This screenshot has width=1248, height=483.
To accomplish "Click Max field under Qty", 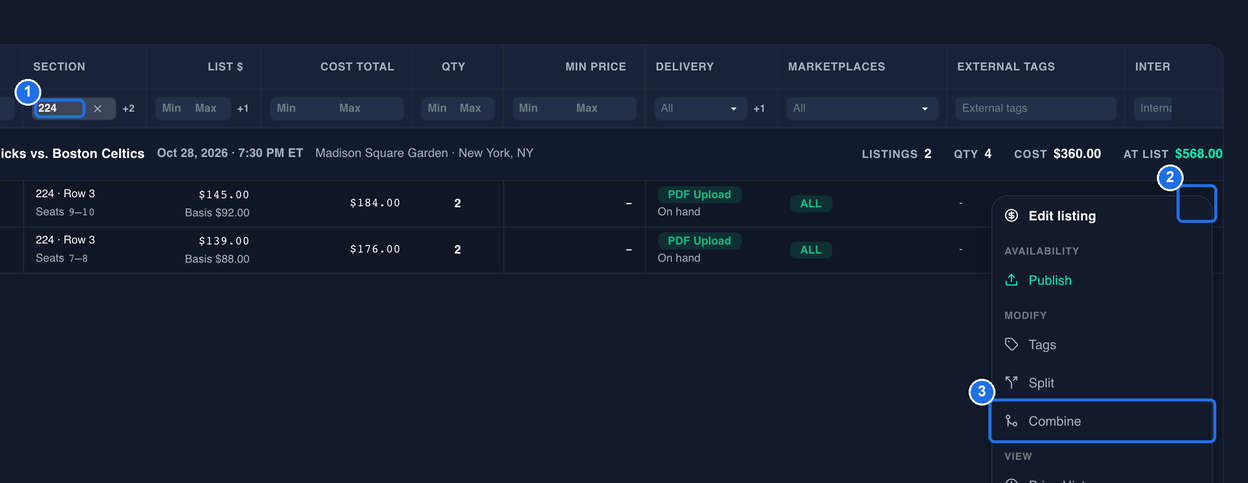I will (471, 108).
